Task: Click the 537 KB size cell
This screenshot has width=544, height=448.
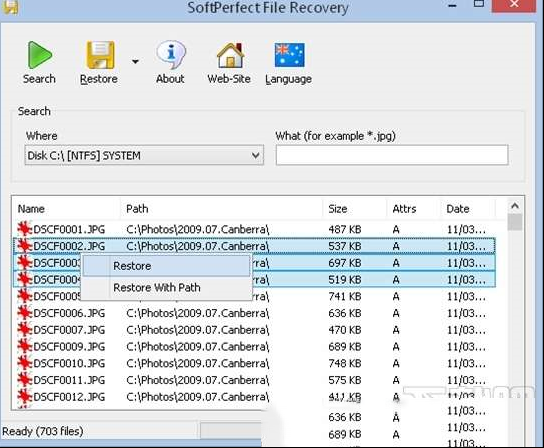Action: click(x=345, y=246)
